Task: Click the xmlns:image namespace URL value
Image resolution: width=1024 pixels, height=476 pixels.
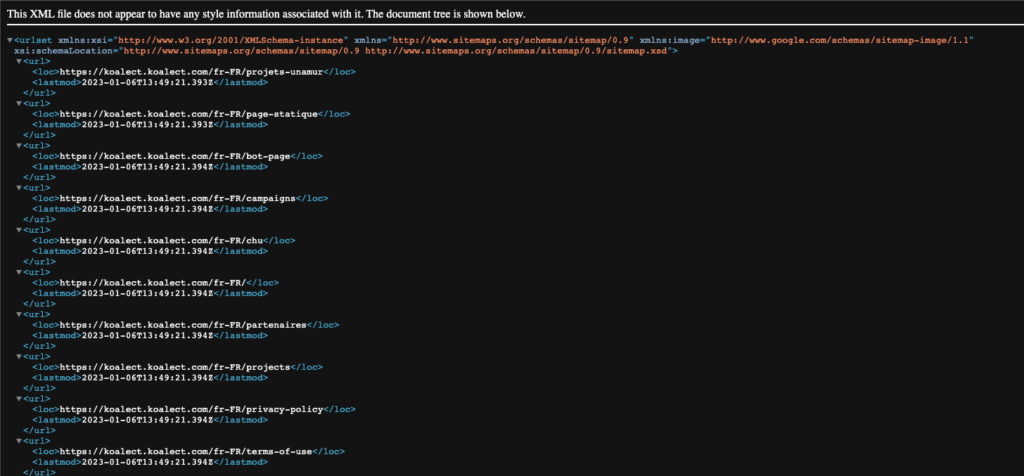Action: 842,40
